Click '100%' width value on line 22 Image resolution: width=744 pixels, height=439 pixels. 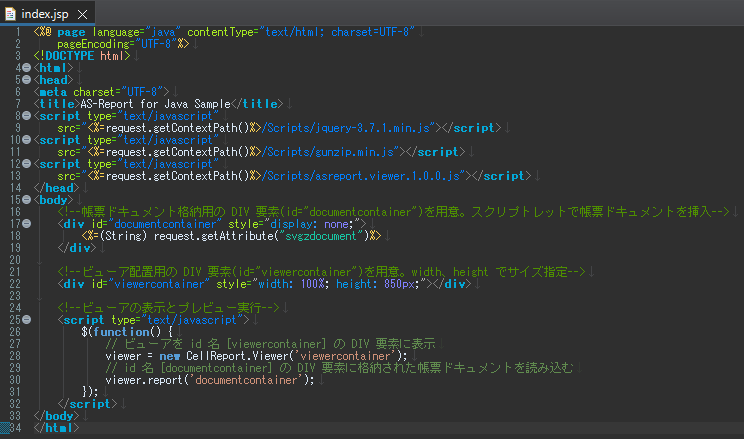point(313,284)
